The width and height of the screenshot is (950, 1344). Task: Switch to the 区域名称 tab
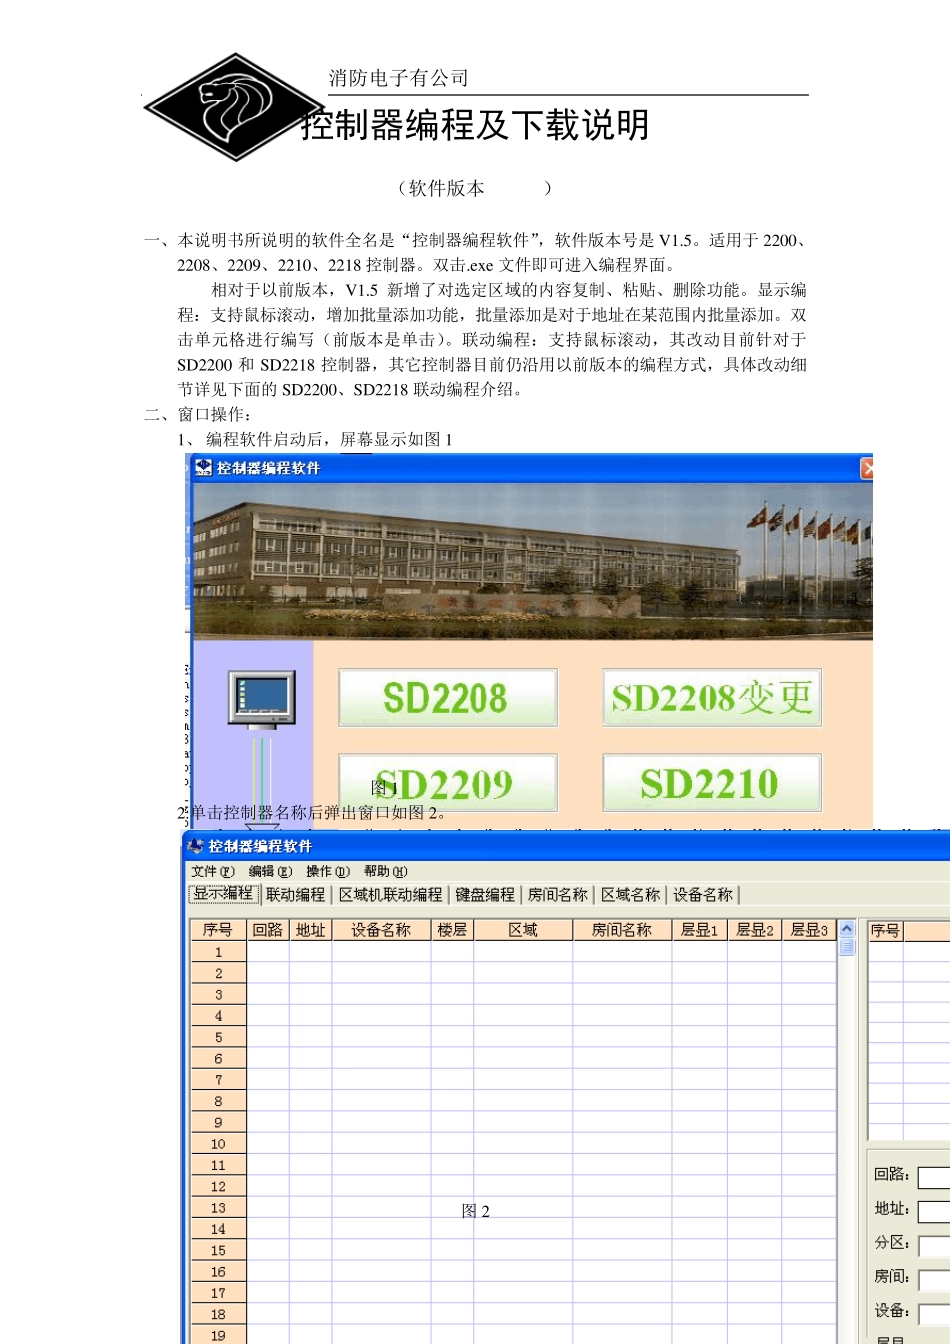[631, 895]
